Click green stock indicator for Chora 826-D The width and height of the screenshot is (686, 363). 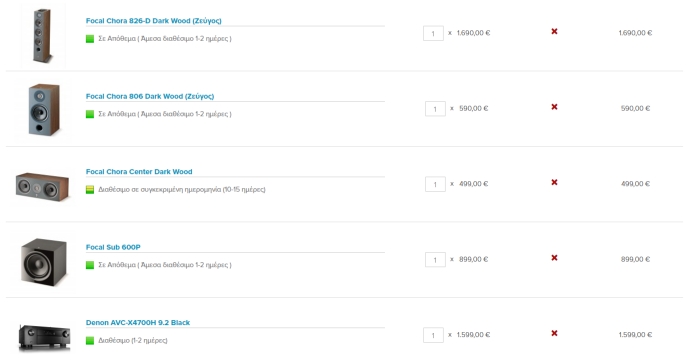click(x=90, y=39)
